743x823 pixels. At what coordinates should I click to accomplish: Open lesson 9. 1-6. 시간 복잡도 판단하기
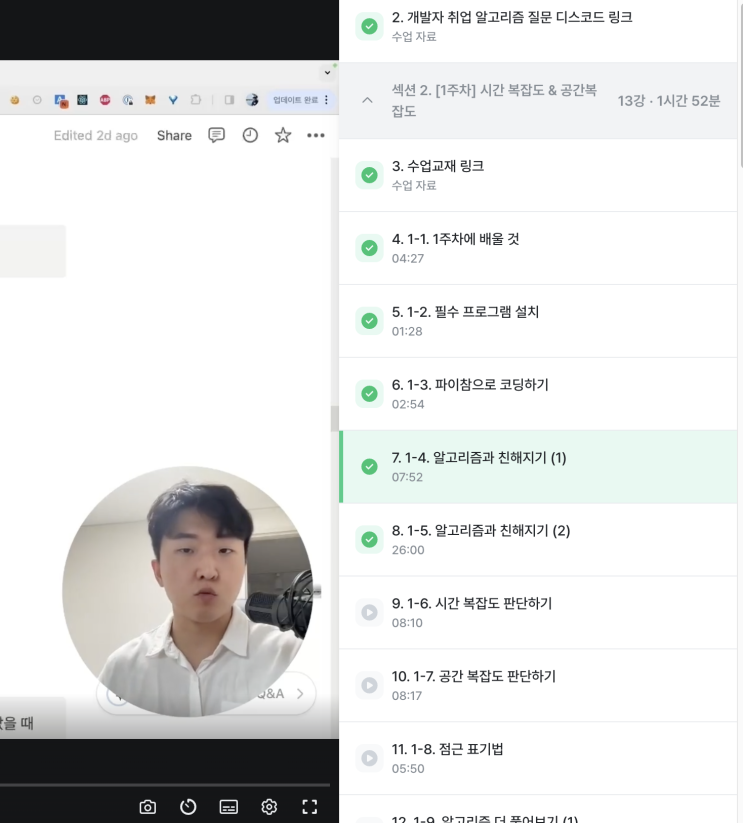(x=538, y=613)
